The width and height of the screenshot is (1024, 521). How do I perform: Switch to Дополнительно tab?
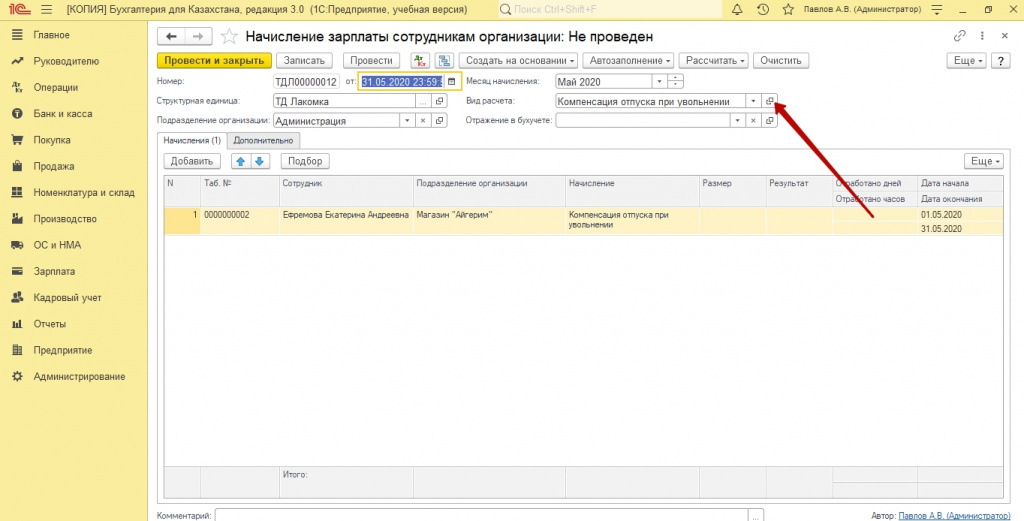tap(263, 140)
